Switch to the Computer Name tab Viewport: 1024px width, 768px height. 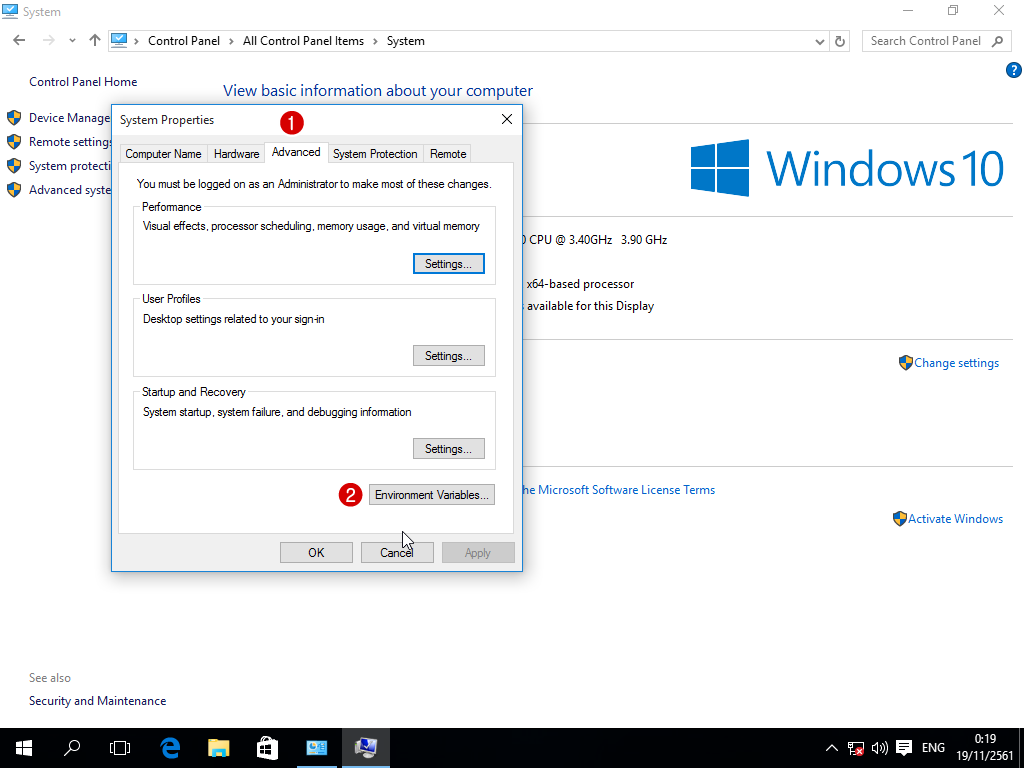tap(163, 154)
